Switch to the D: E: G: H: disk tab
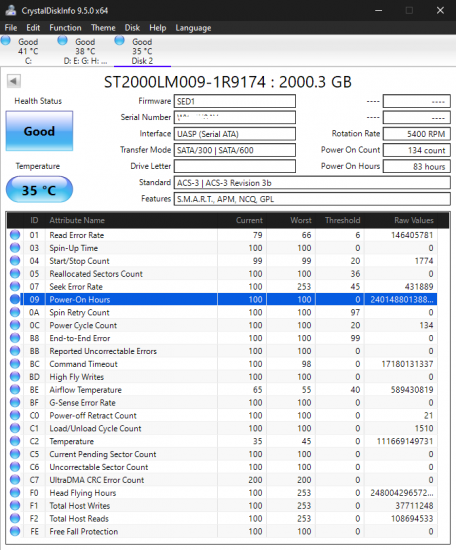The height and width of the screenshot is (550, 456). tap(85, 51)
